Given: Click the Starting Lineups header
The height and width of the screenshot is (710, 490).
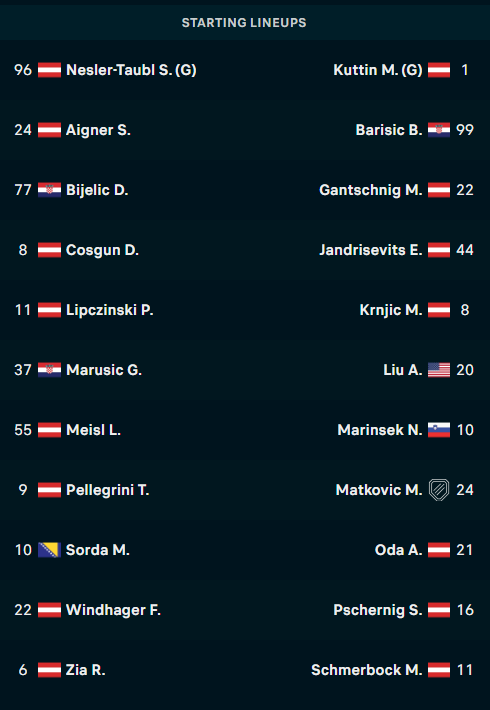Looking at the screenshot, I should tap(244, 23).
